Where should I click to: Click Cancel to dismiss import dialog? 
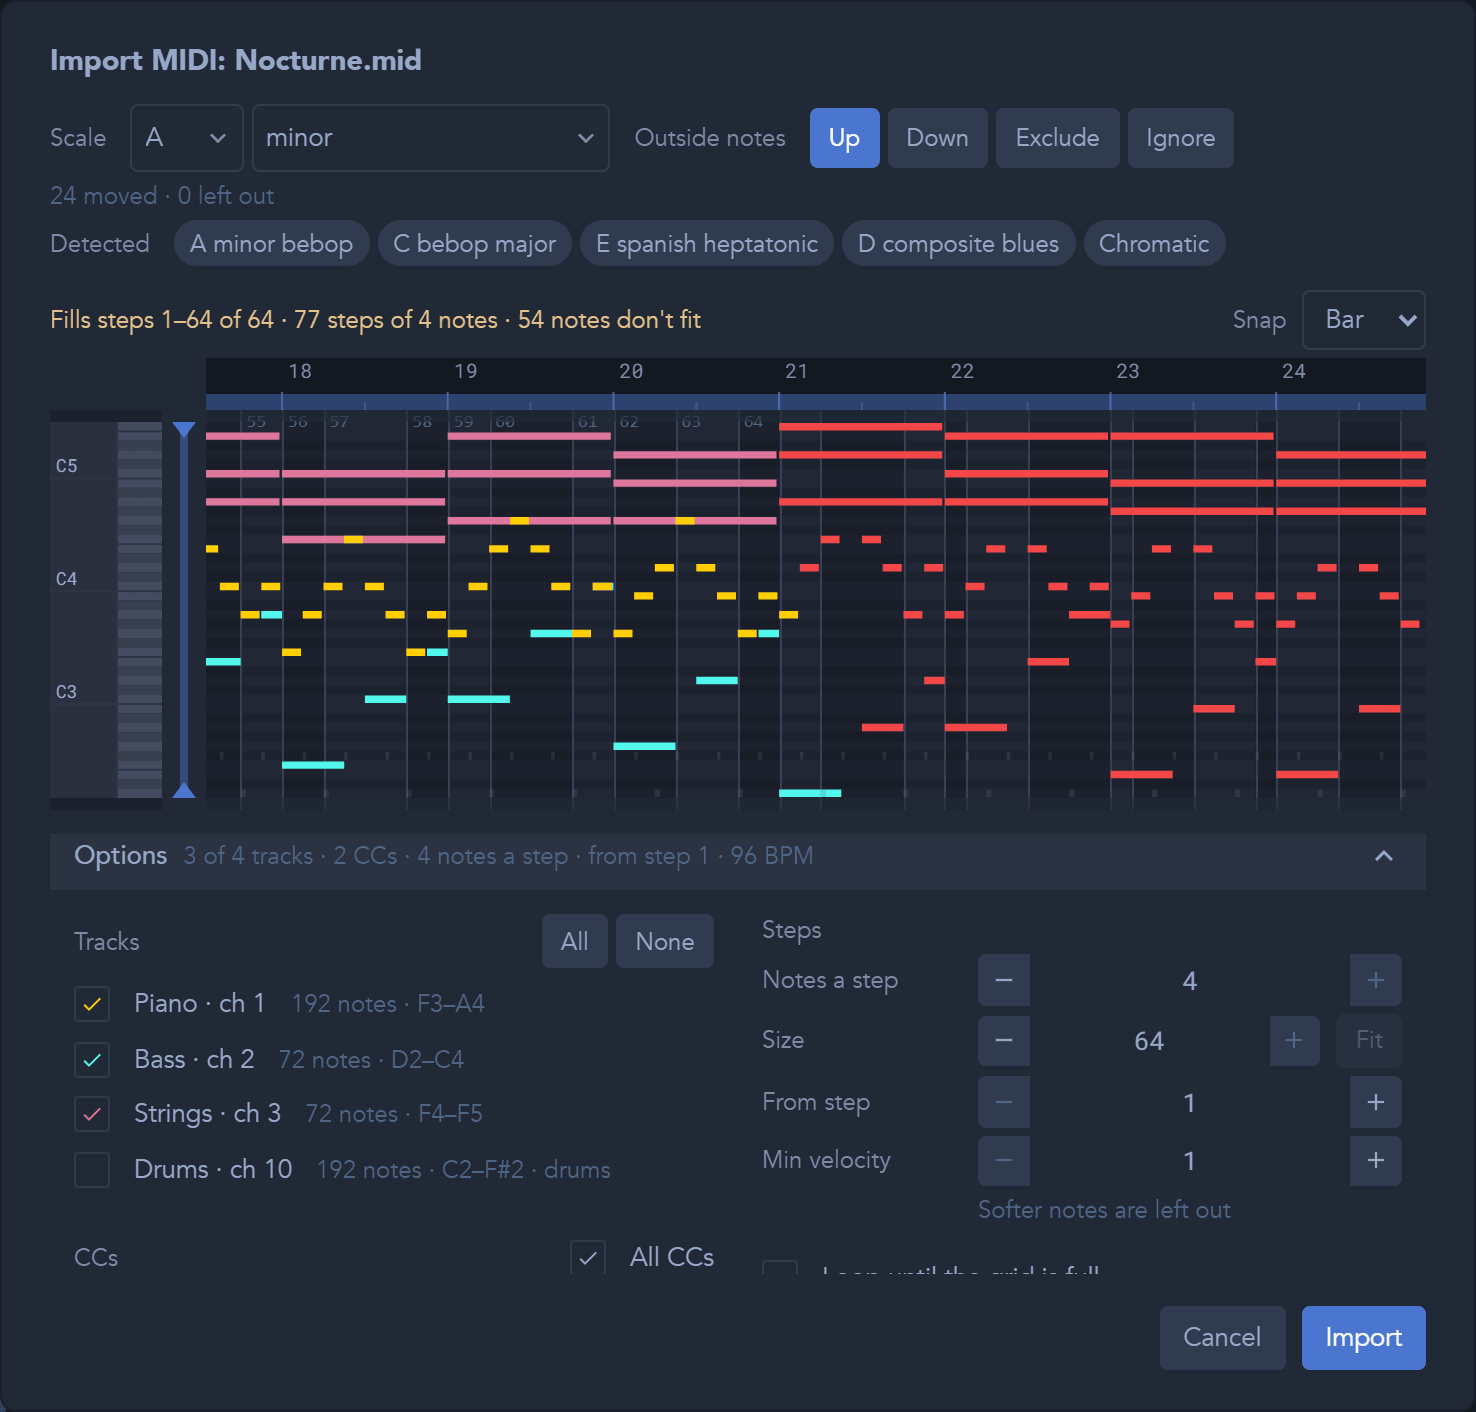(1222, 1338)
